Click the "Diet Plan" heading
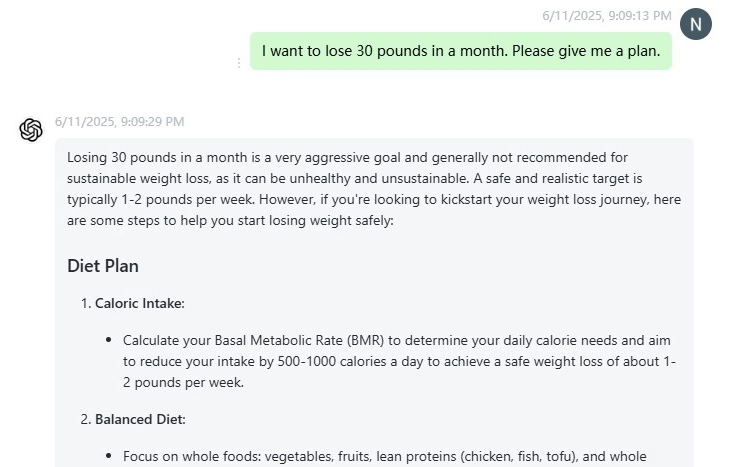 pyautogui.click(x=103, y=266)
